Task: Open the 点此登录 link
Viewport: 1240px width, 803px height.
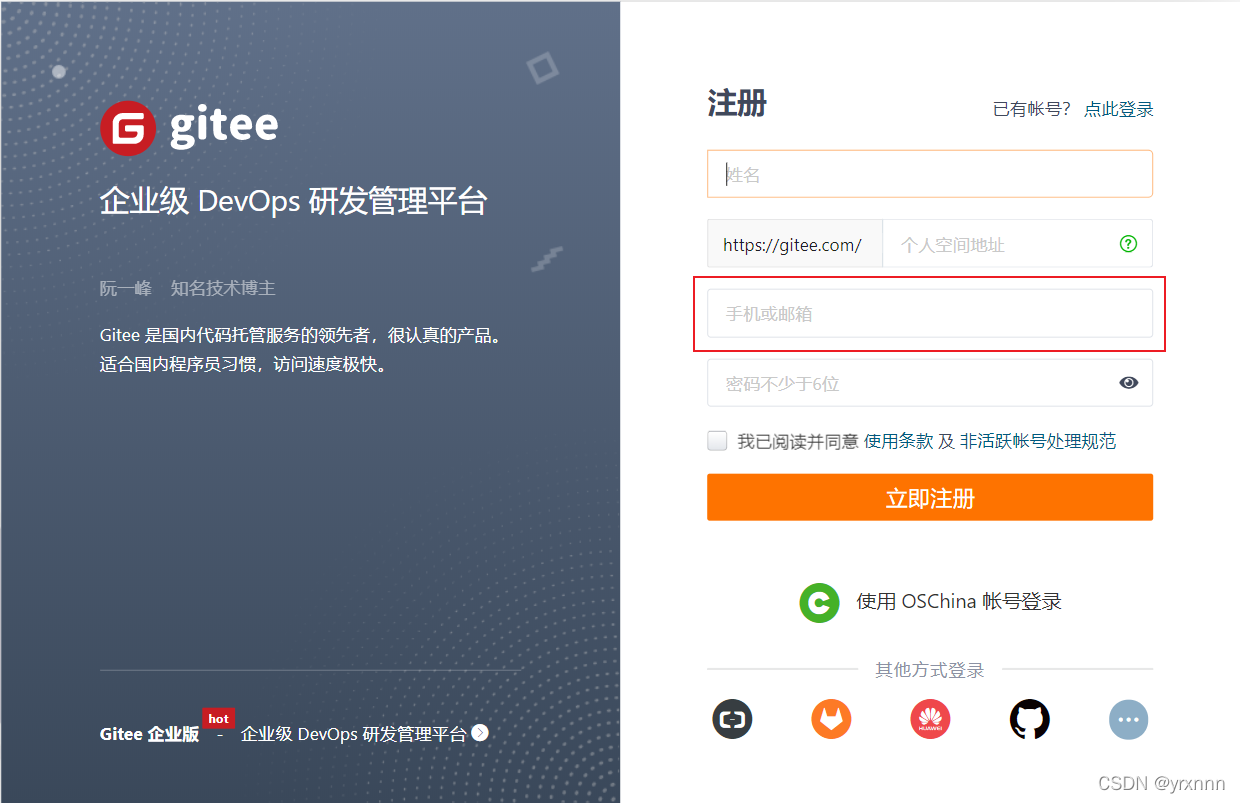Action: (x=1118, y=109)
